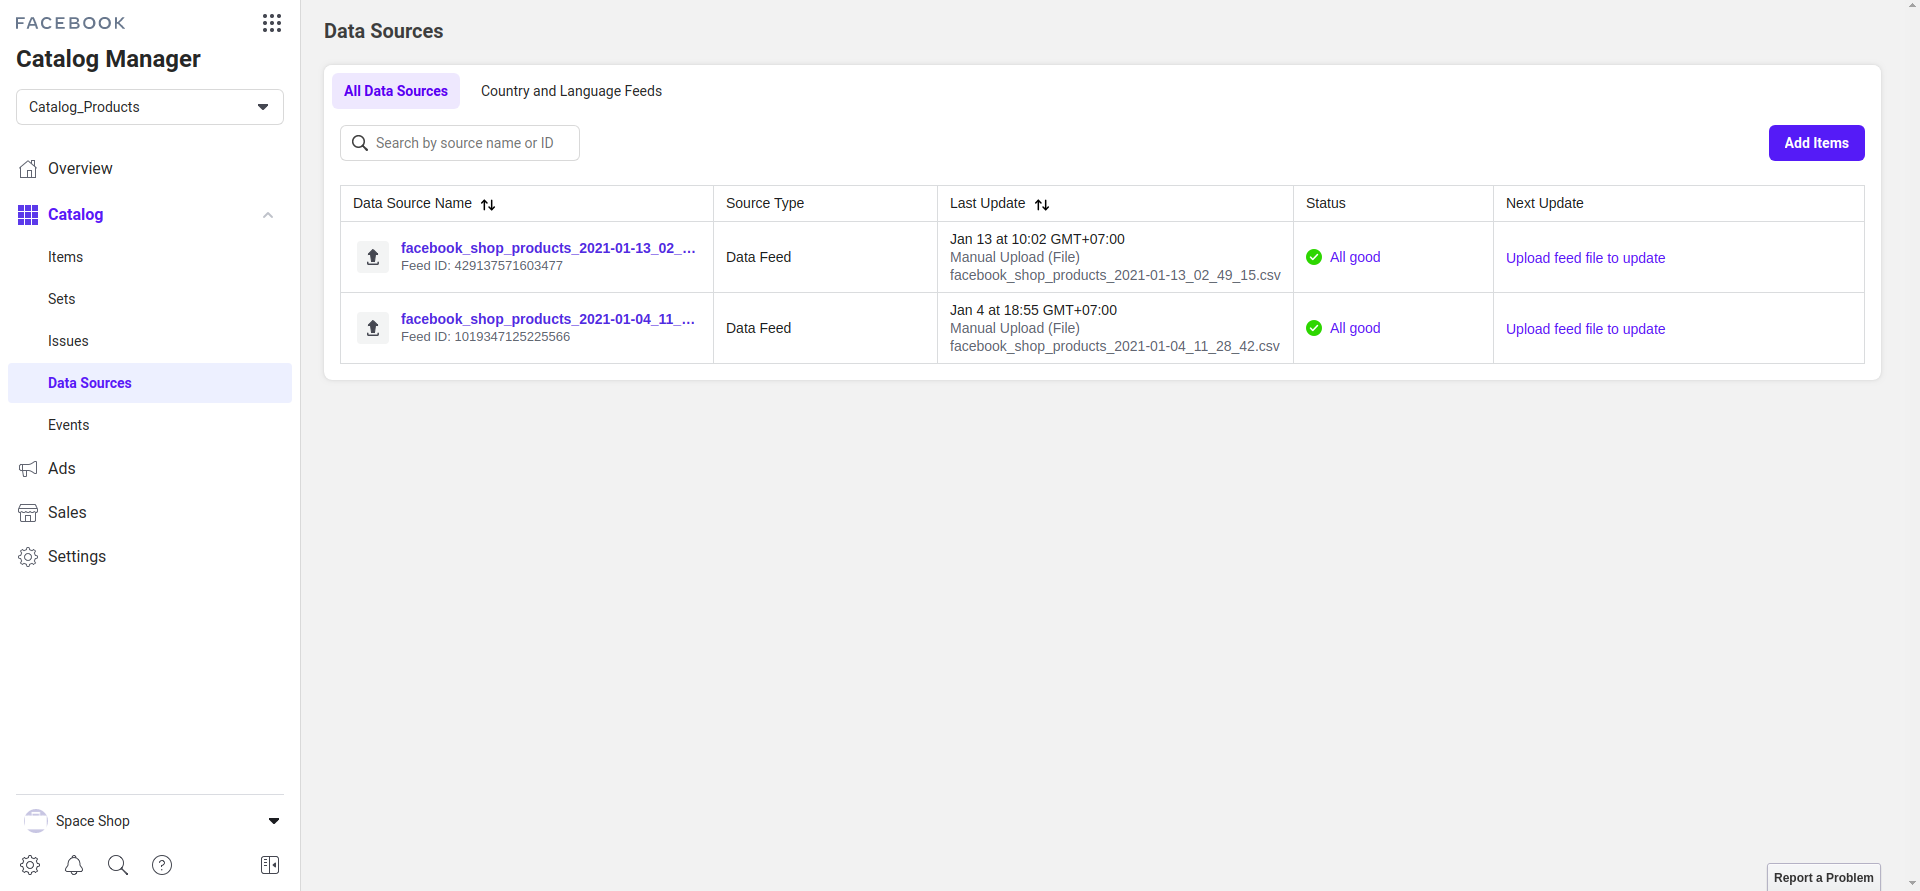Switch to Country and Language Feeds tab
This screenshot has height=891, width=1920.
(x=571, y=91)
